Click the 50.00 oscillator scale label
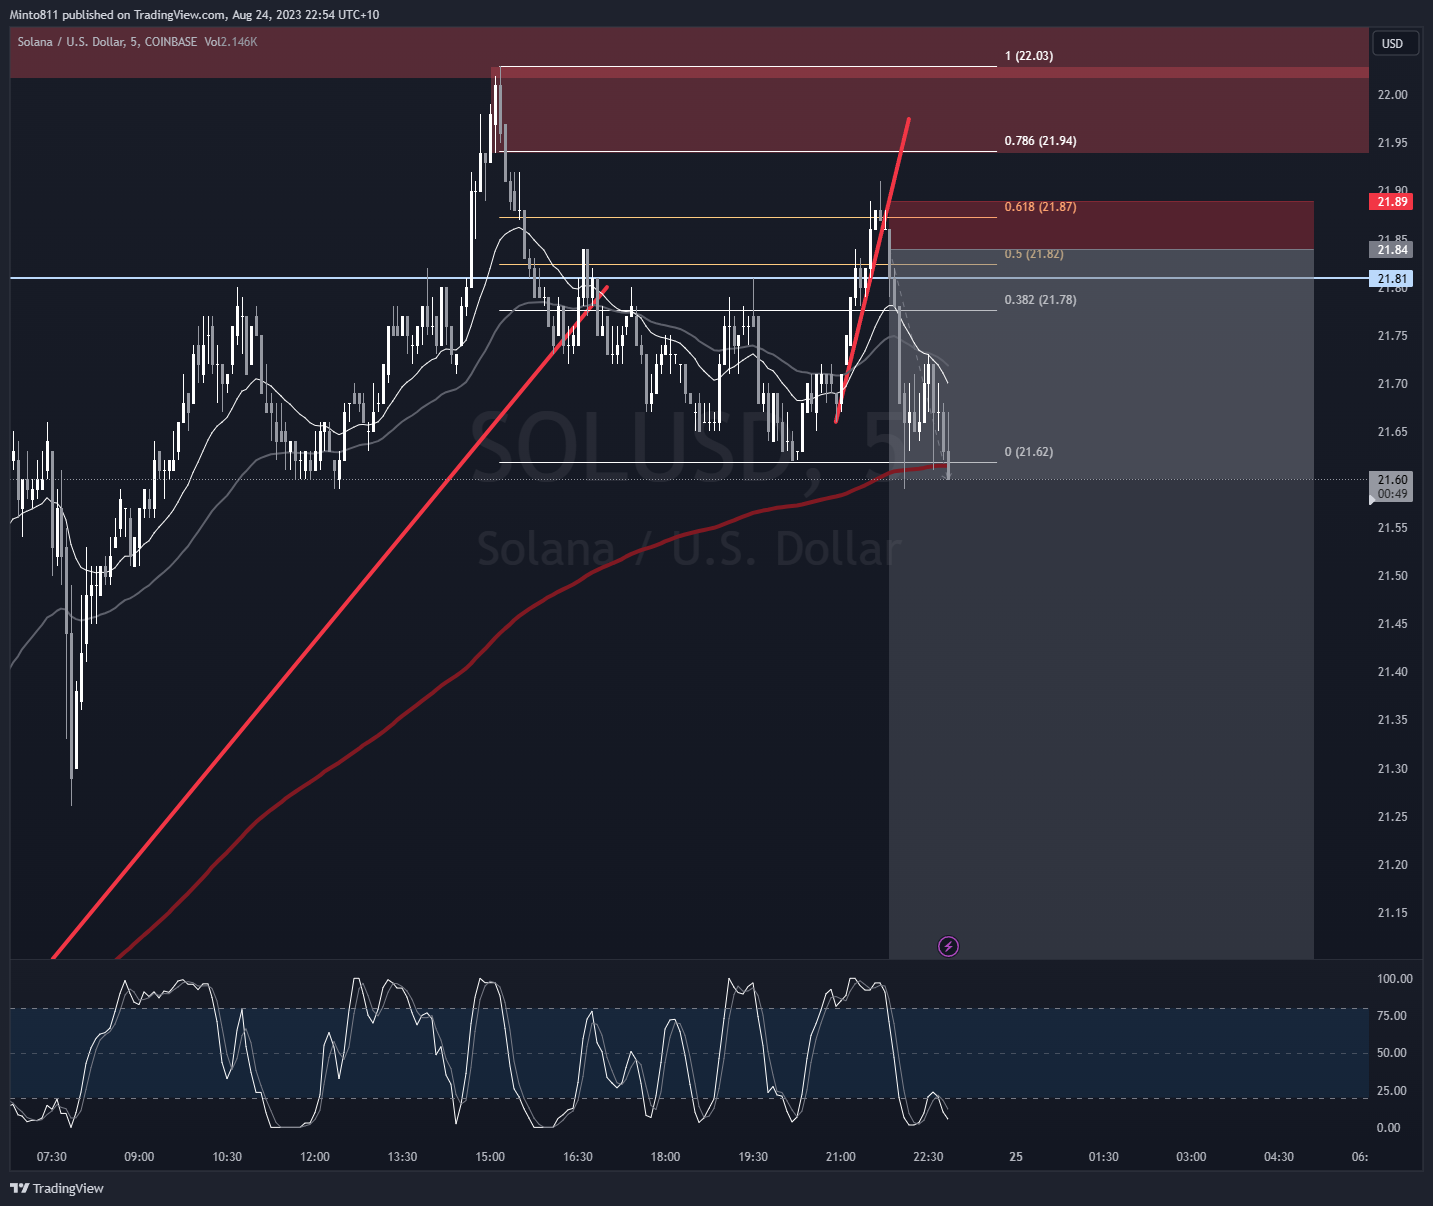This screenshot has width=1433, height=1206. tap(1392, 1053)
